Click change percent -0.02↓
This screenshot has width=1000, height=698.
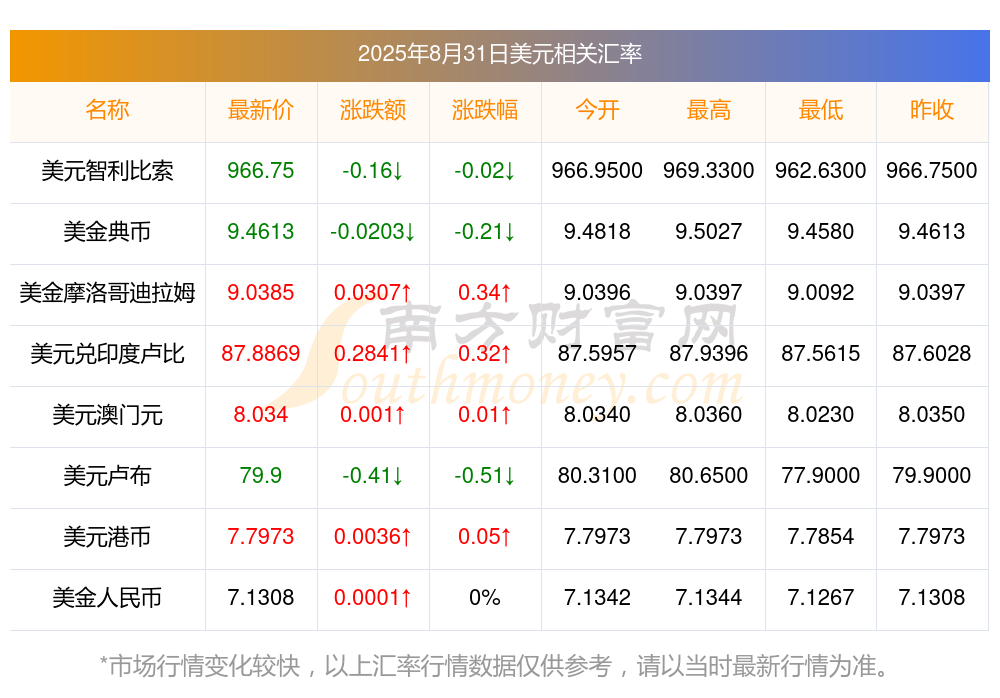point(485,171)
